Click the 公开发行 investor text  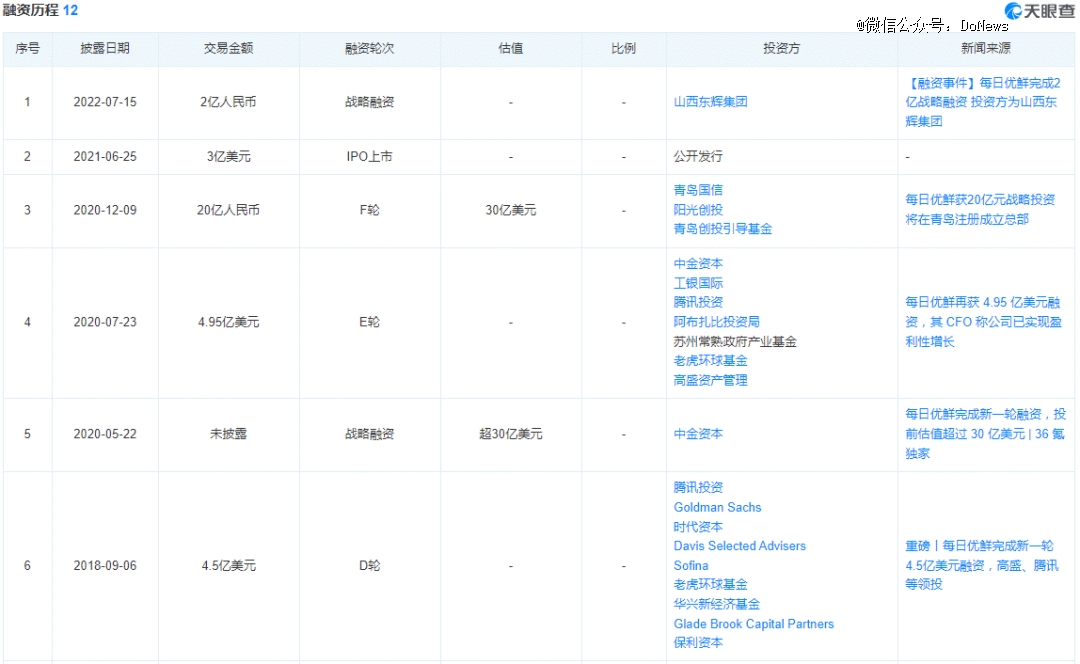(x=698, y=157)
